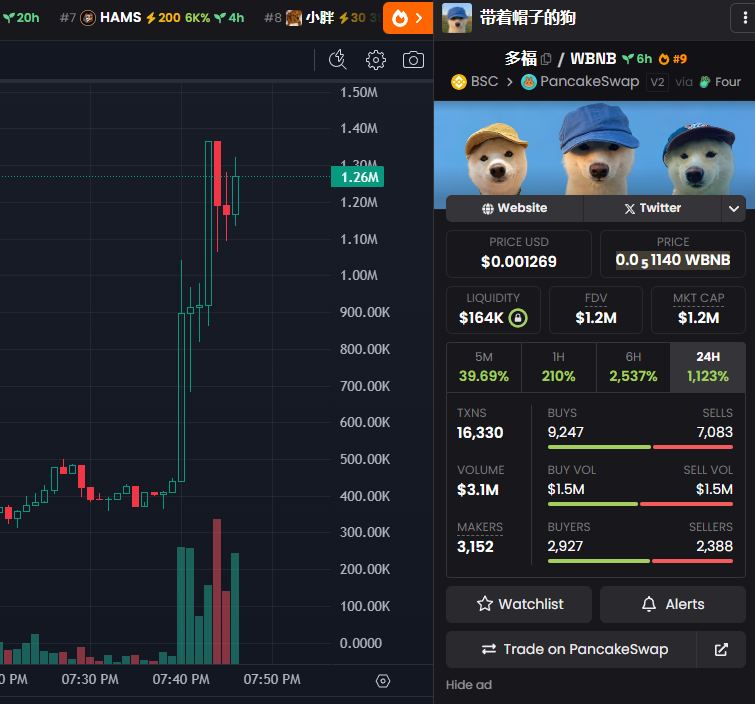This screenshot has height=704, width=755.
Task: Click the 1.26M current price label
Action: point(357,177)
